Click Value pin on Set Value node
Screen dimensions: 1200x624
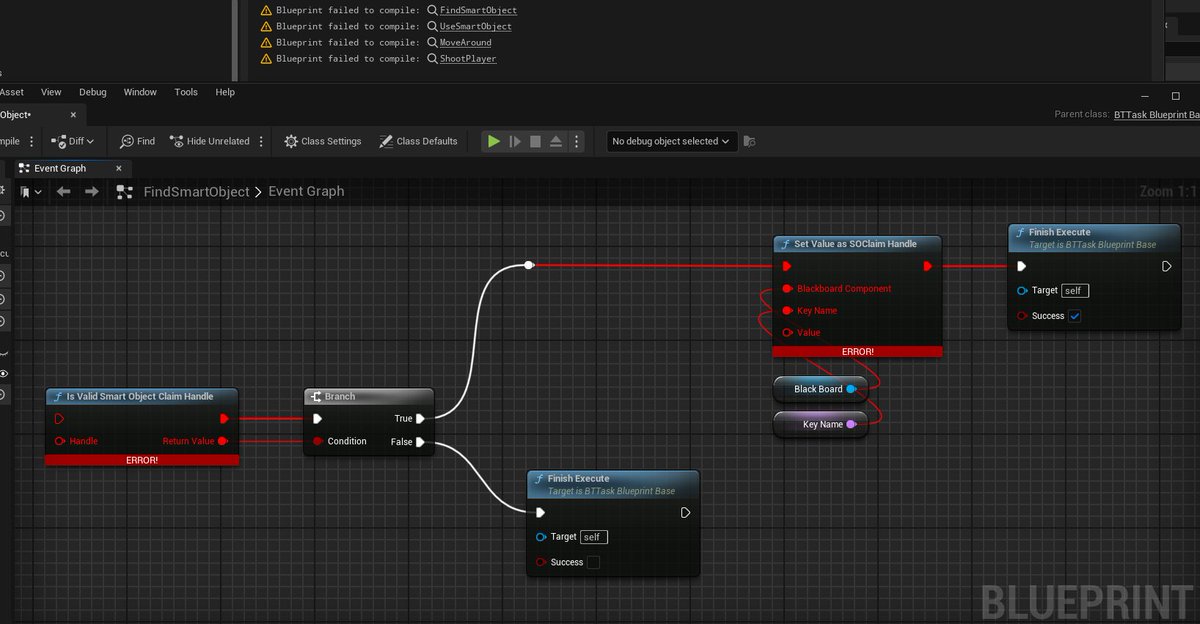click(x=788, y=333)
